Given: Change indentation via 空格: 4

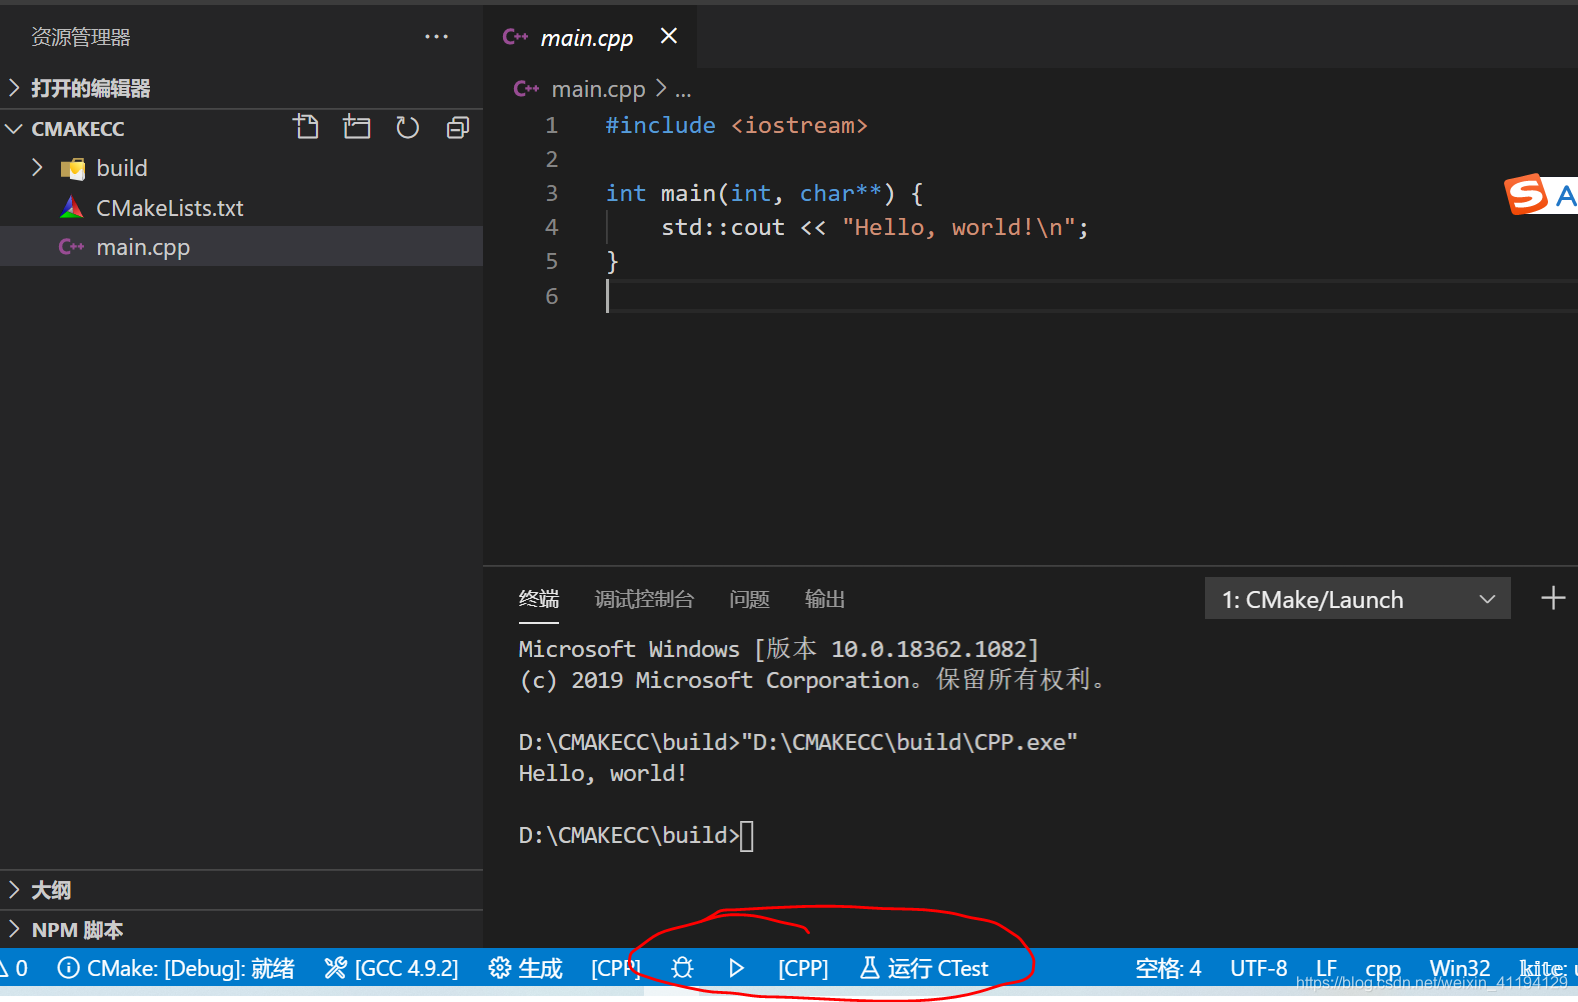Looking at the screenshot, I should point(1168,968).
